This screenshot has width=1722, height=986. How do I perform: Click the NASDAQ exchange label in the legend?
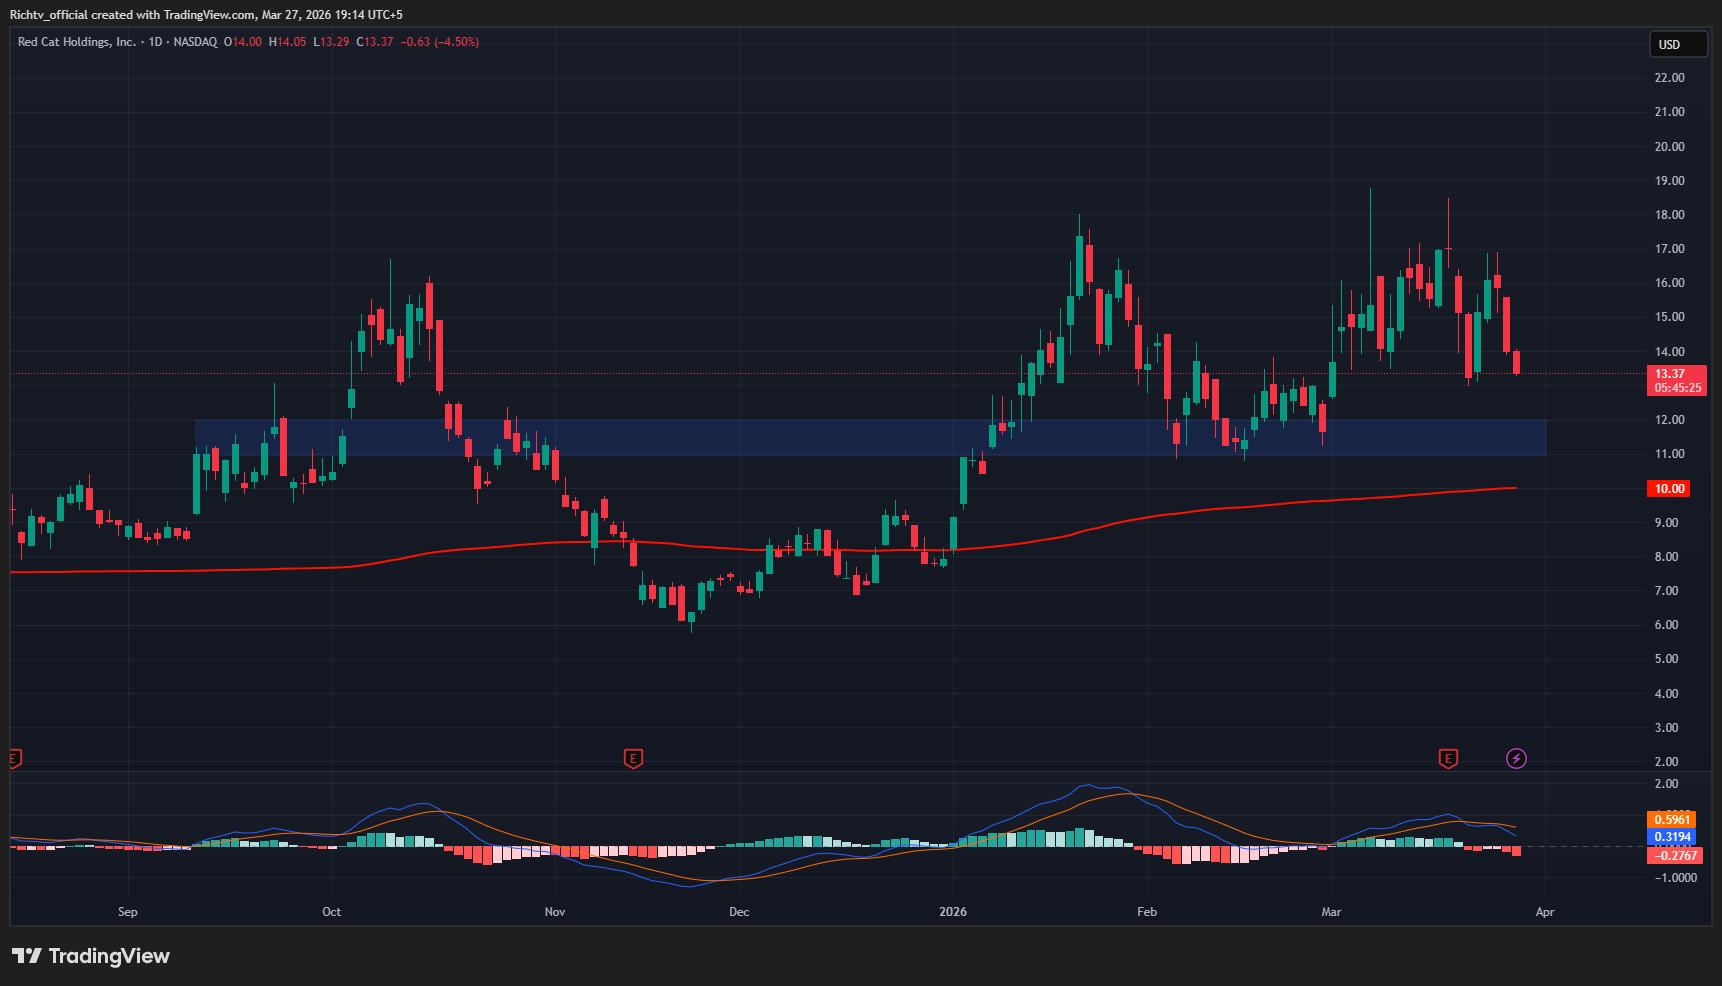point(195,42)
